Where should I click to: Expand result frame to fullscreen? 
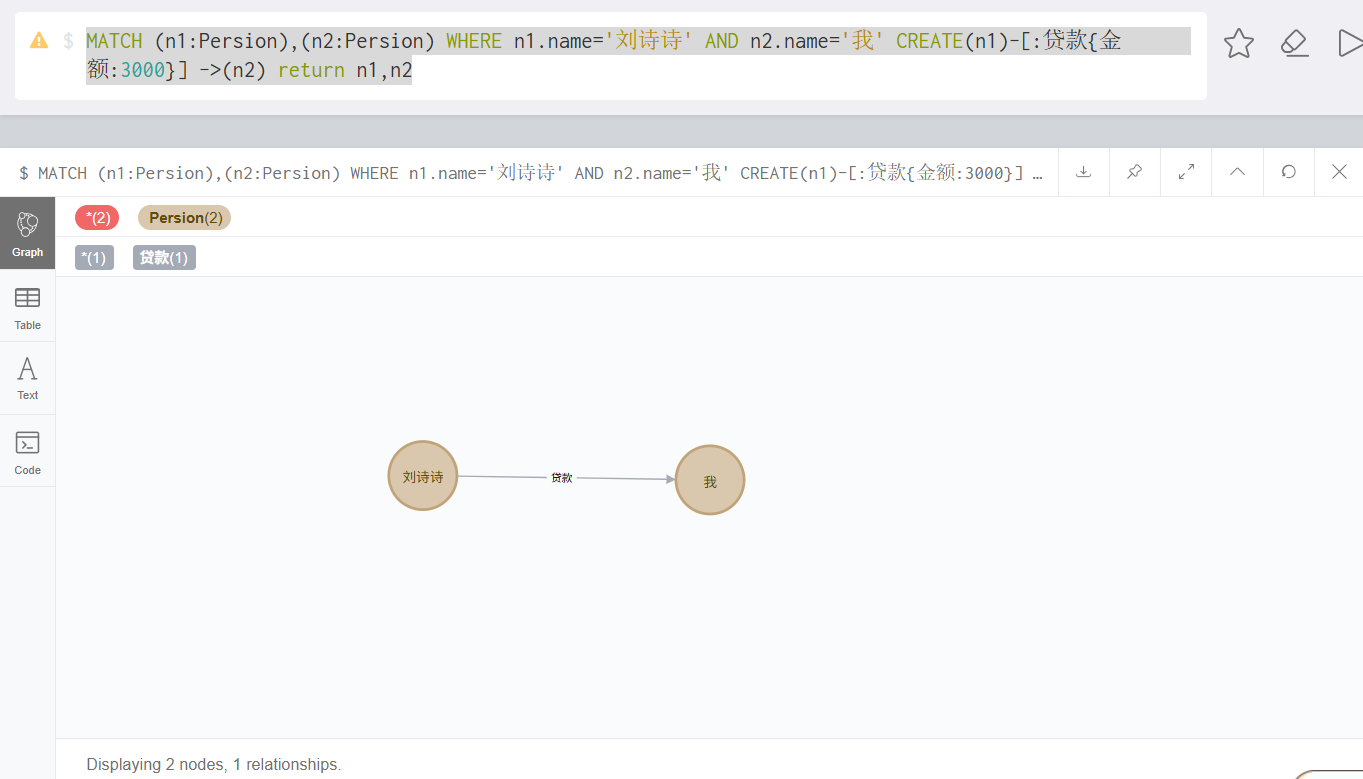(x=1186, y=172)
